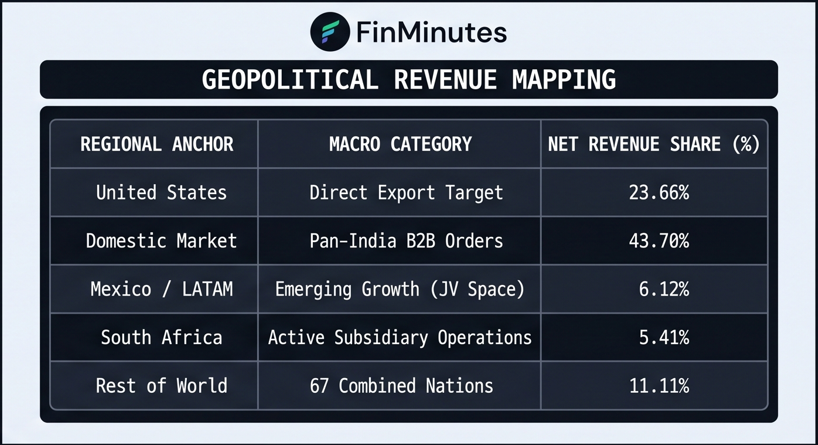The width and height of the screenshot is (818, 445).
Task: Click the Net Revenue Share (%) header
Action: pos(654,144)
